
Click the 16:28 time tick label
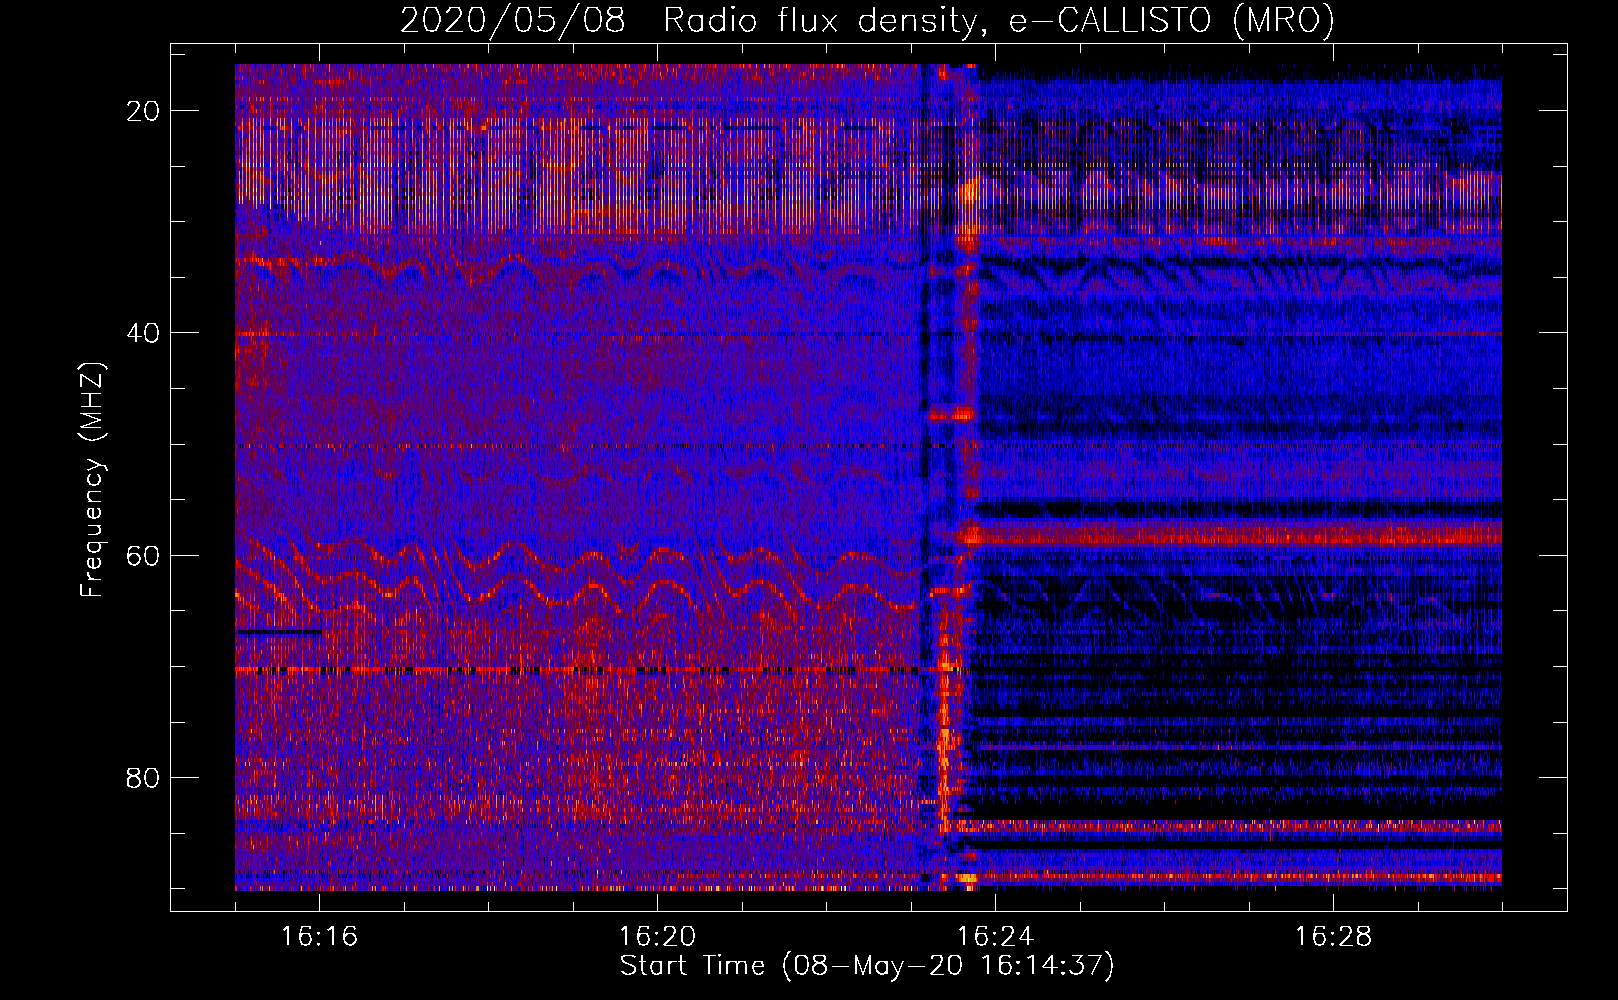[1333, 937]
